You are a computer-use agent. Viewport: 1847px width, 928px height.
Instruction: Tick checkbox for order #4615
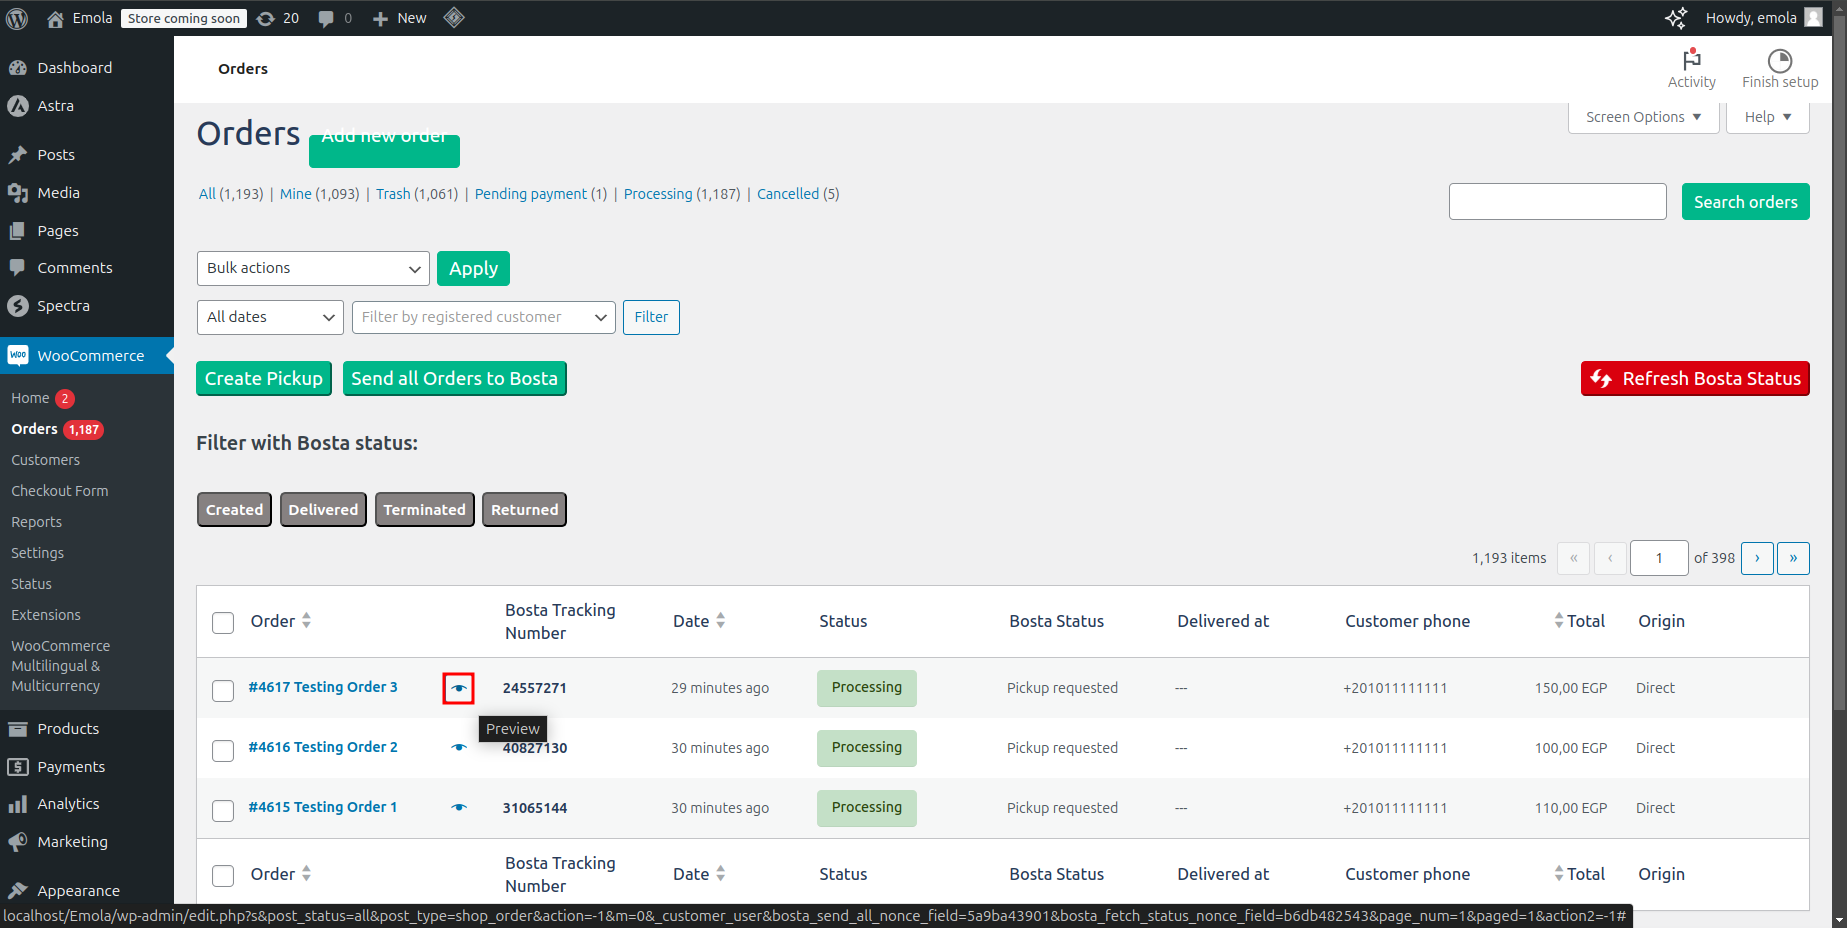223,811
